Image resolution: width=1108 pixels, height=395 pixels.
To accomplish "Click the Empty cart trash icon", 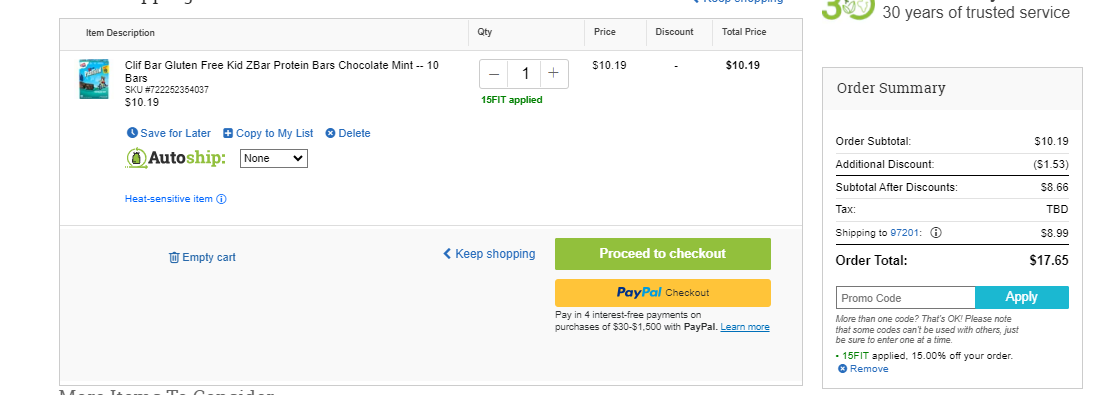I will coord(174,257).
